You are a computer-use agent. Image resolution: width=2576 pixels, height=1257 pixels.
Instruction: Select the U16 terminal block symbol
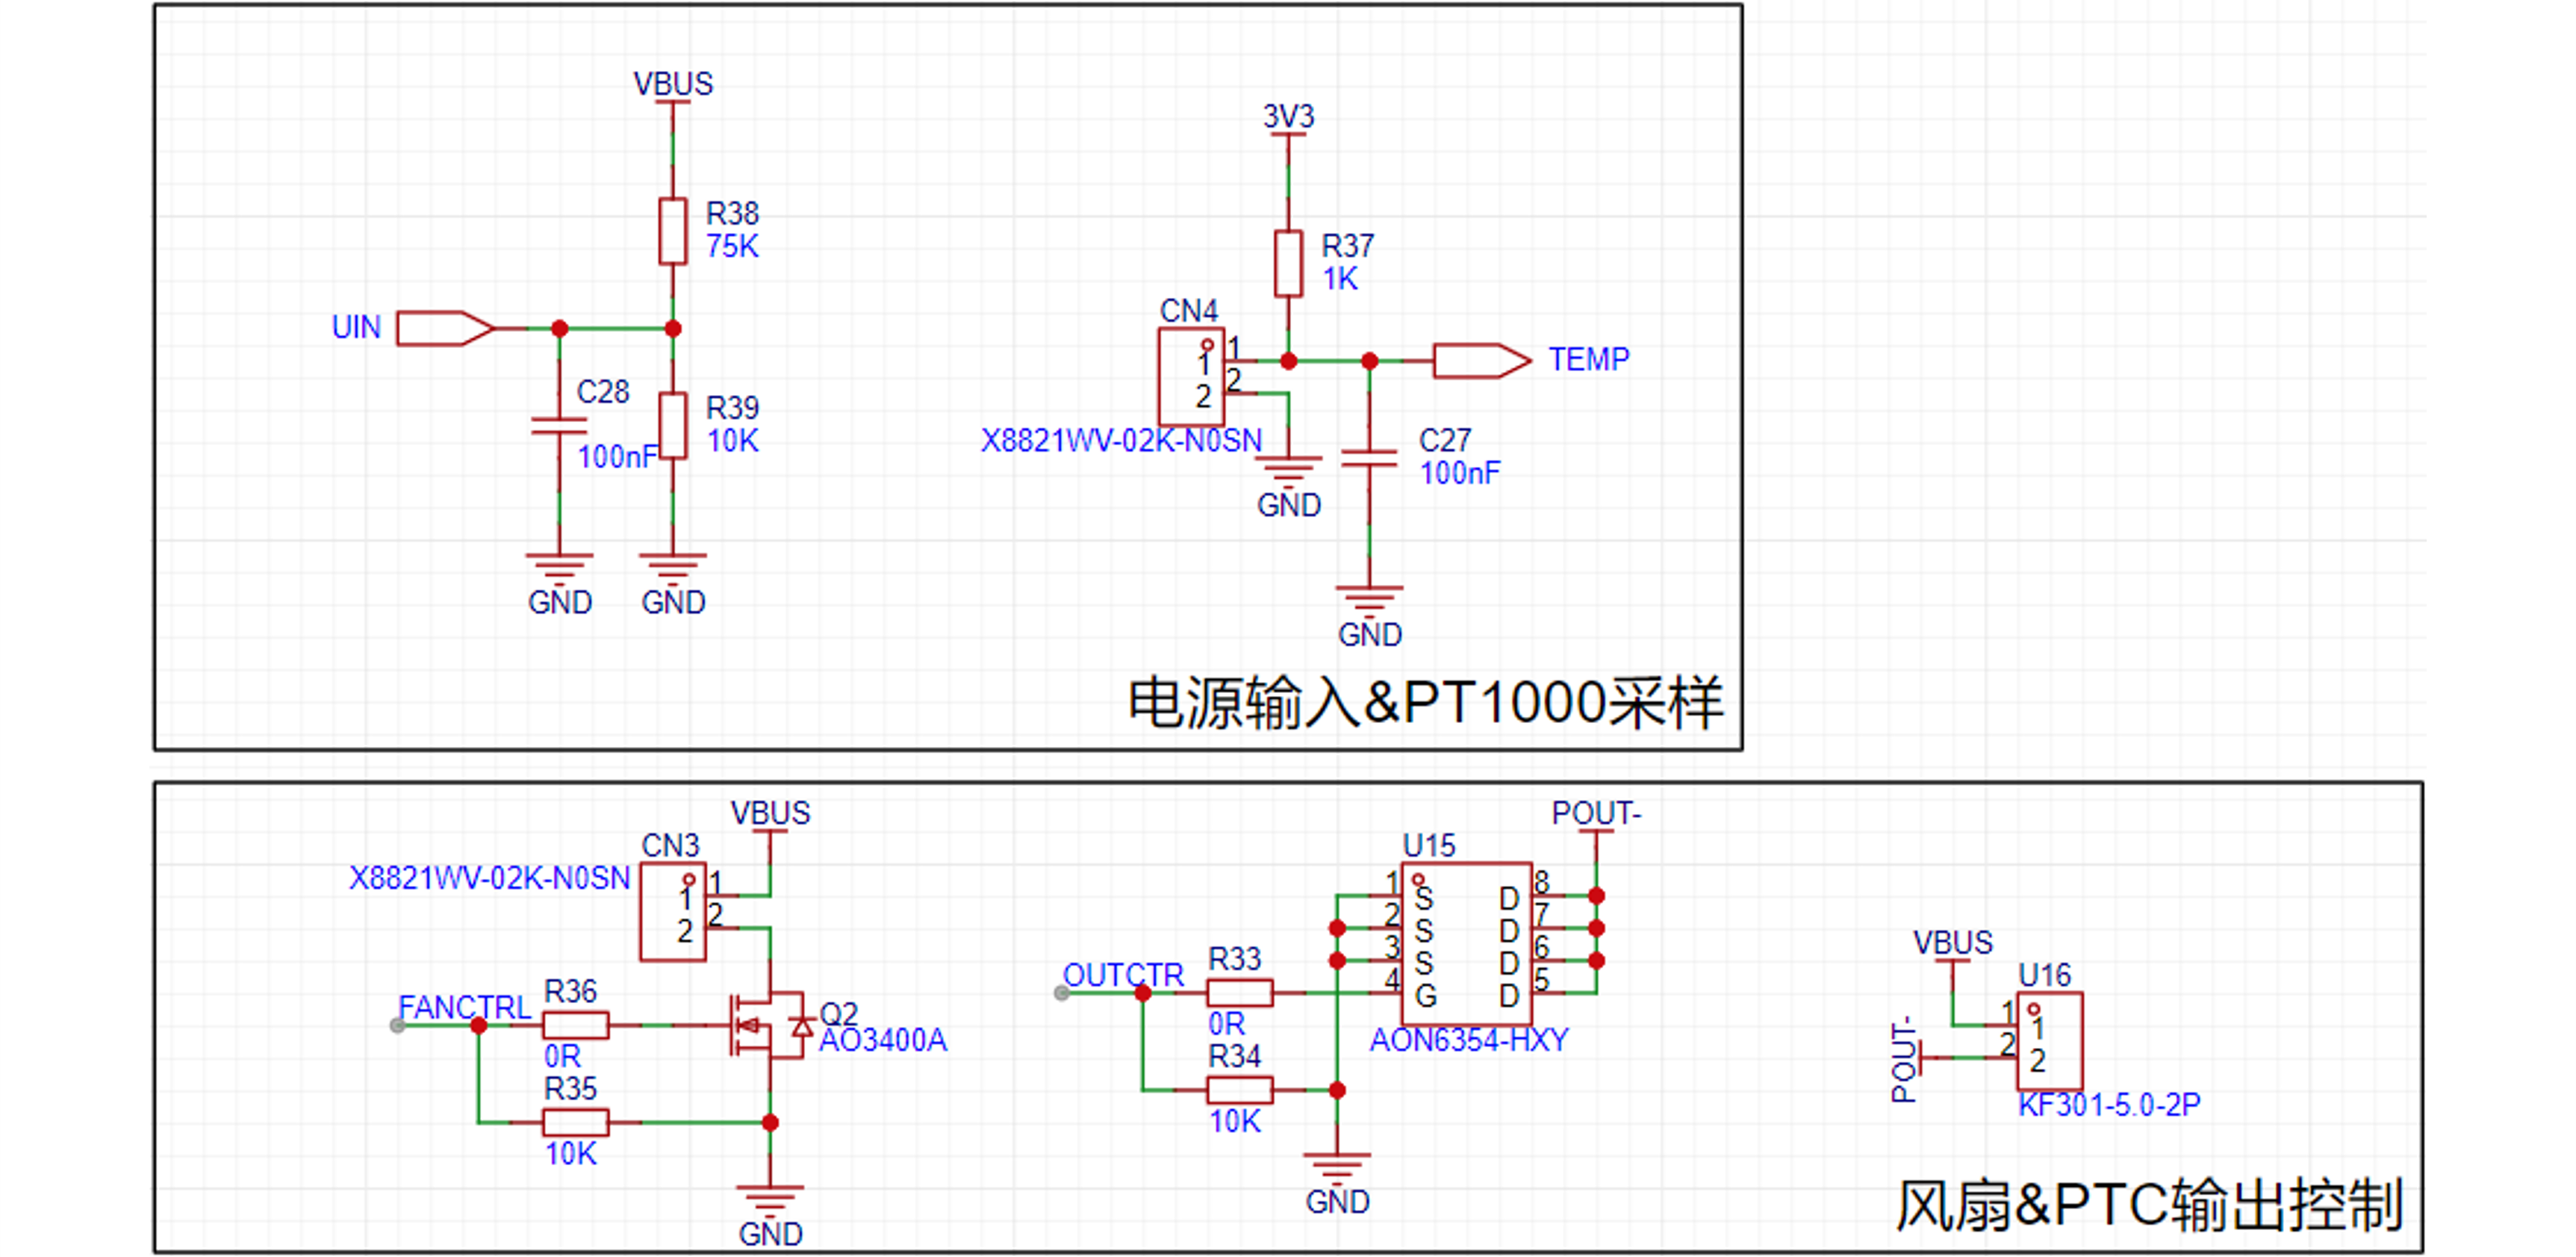click(x=2050, y=1041)
